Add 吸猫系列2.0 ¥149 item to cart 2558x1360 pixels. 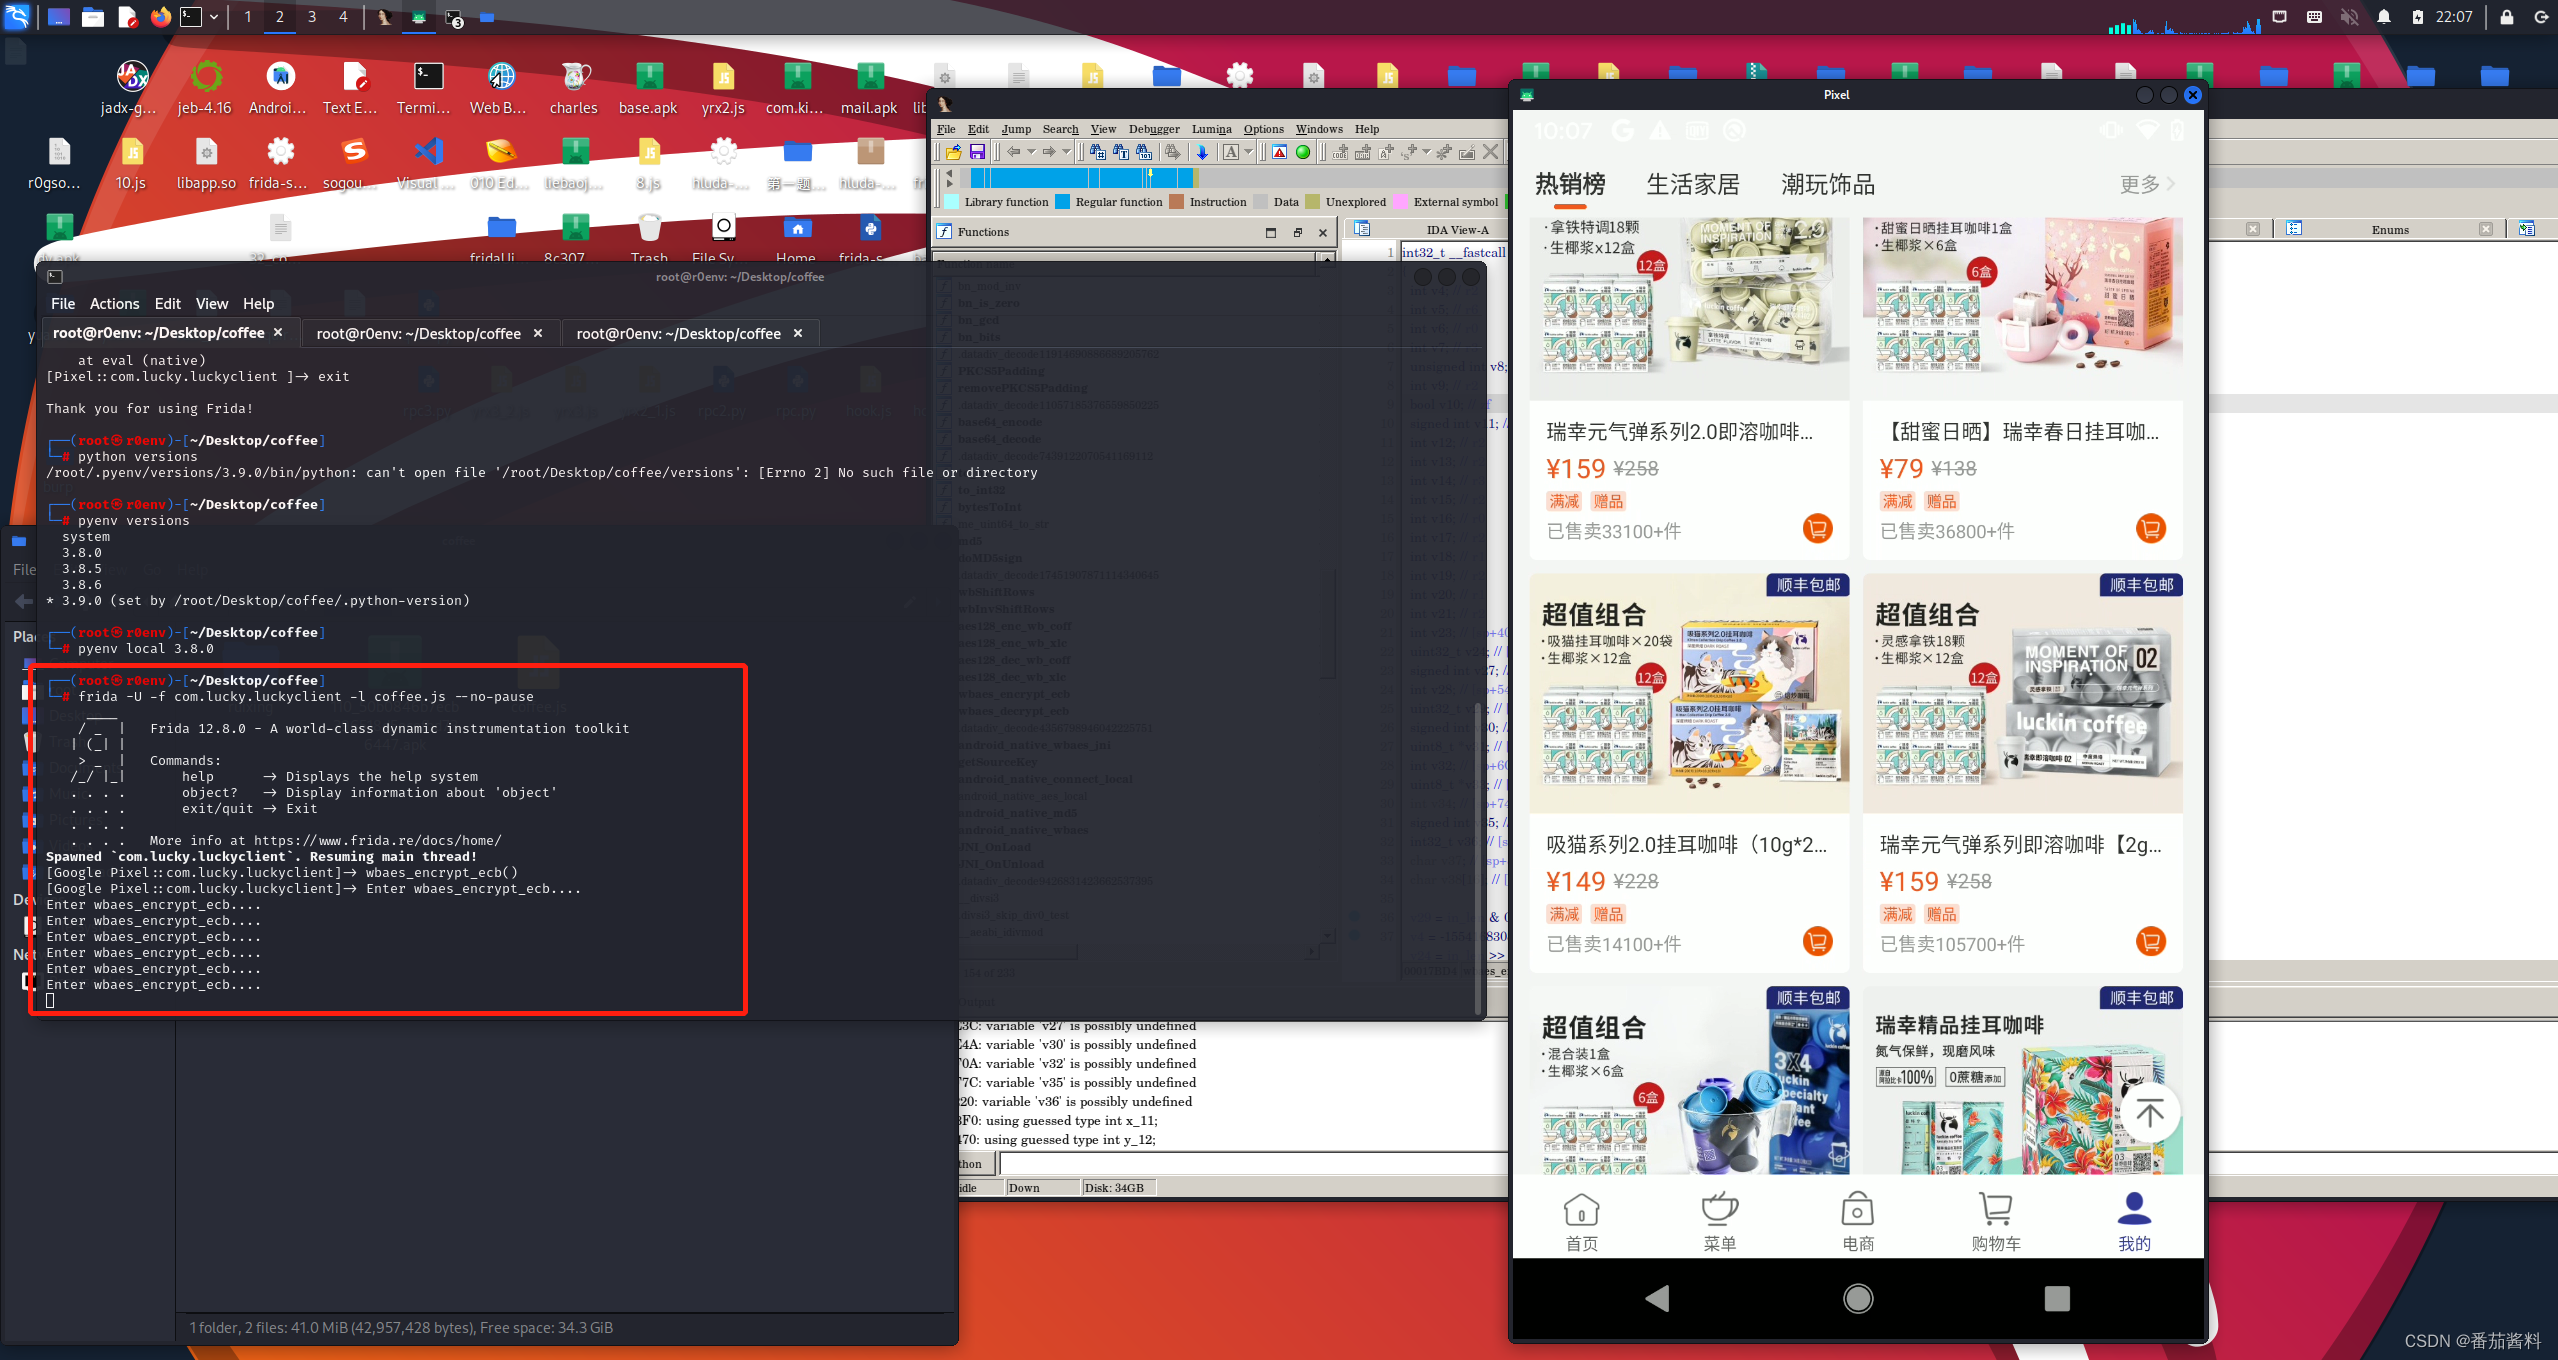click(1817, 941)
